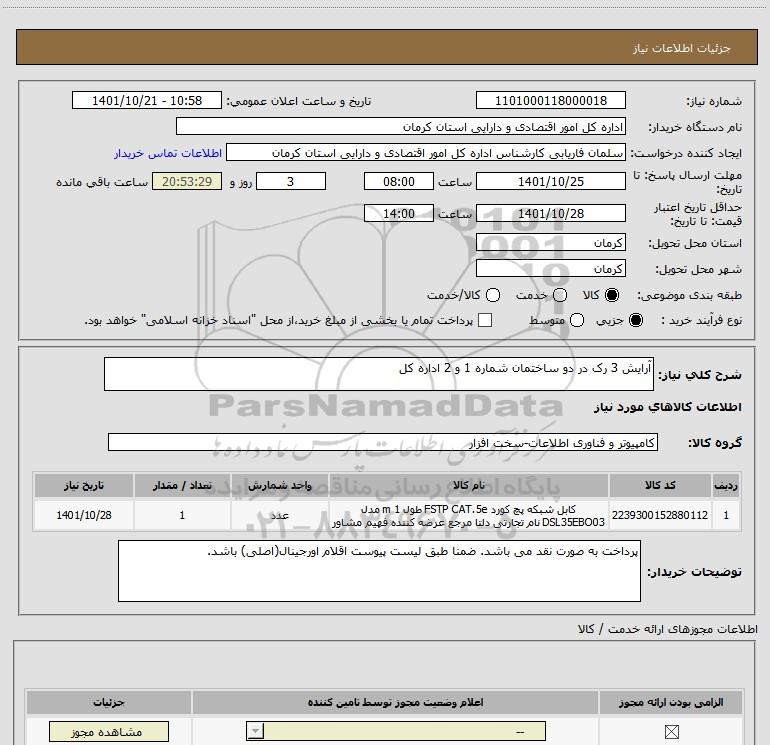Image resolution: width=770 pixels, height=745 pixels.
Task: Click the price validity date 1401/10/28
Action: tap(550, 213)
